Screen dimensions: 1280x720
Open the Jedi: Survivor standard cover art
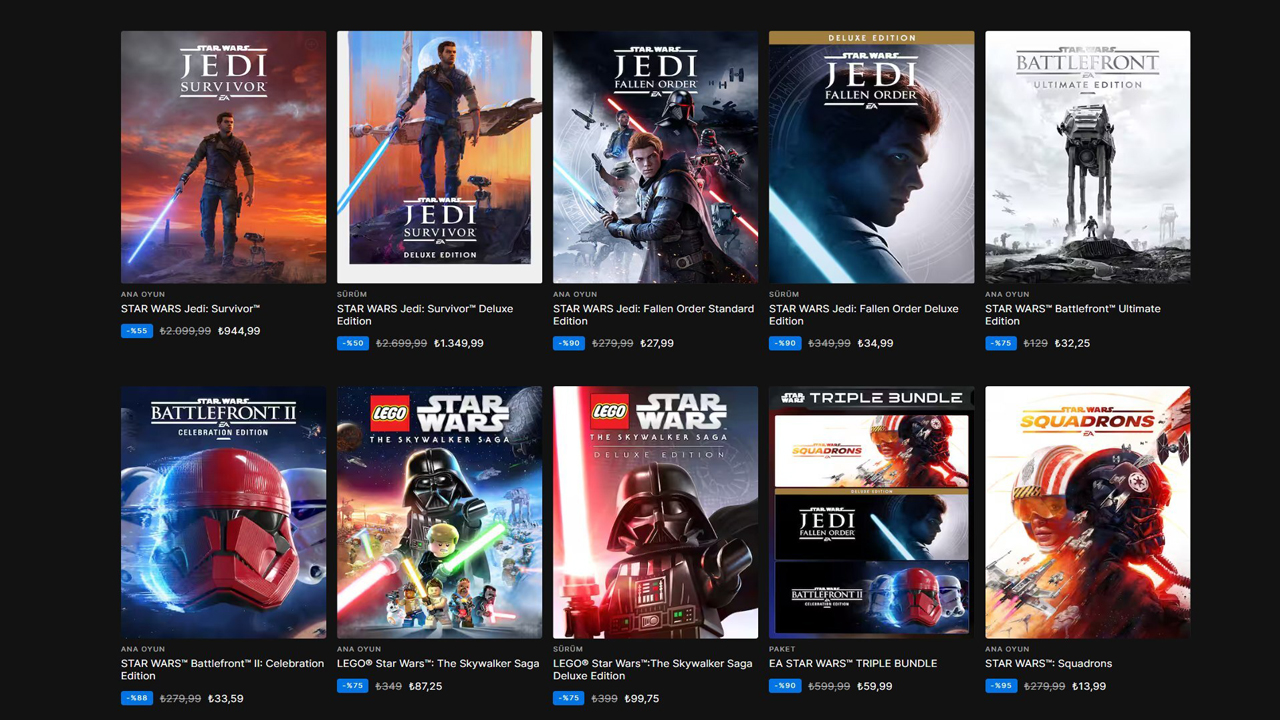point(223,157)
